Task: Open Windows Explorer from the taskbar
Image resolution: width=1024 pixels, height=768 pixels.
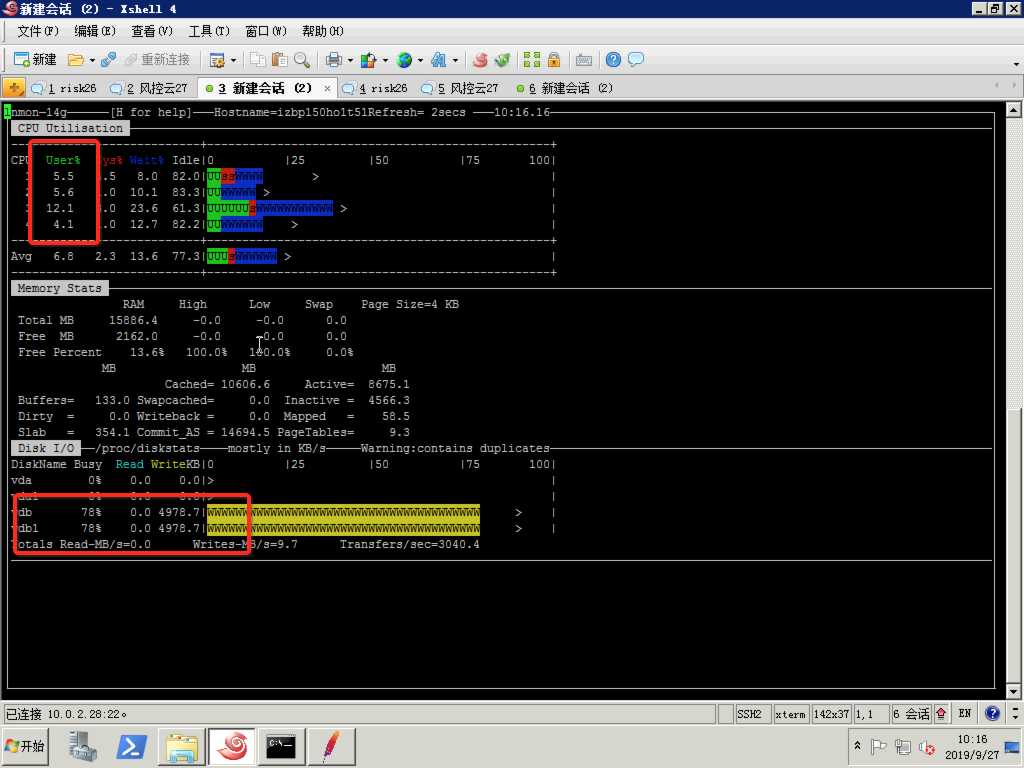Action: (x=182, y=746)
